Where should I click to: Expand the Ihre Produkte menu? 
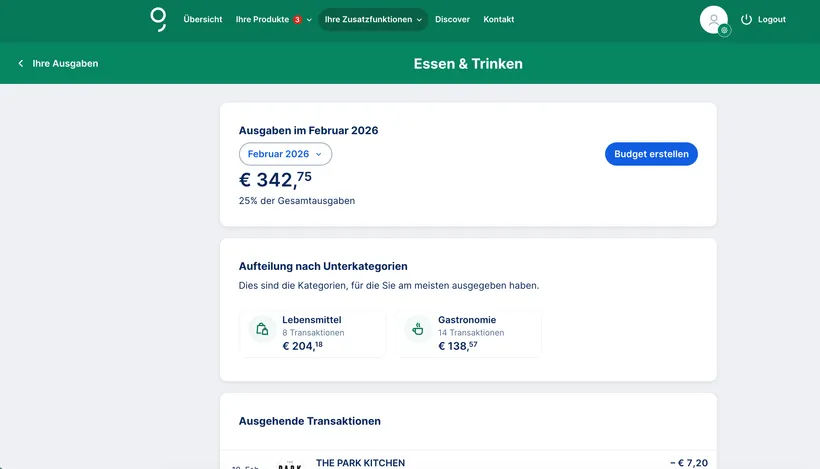click(x=274, y=19)
